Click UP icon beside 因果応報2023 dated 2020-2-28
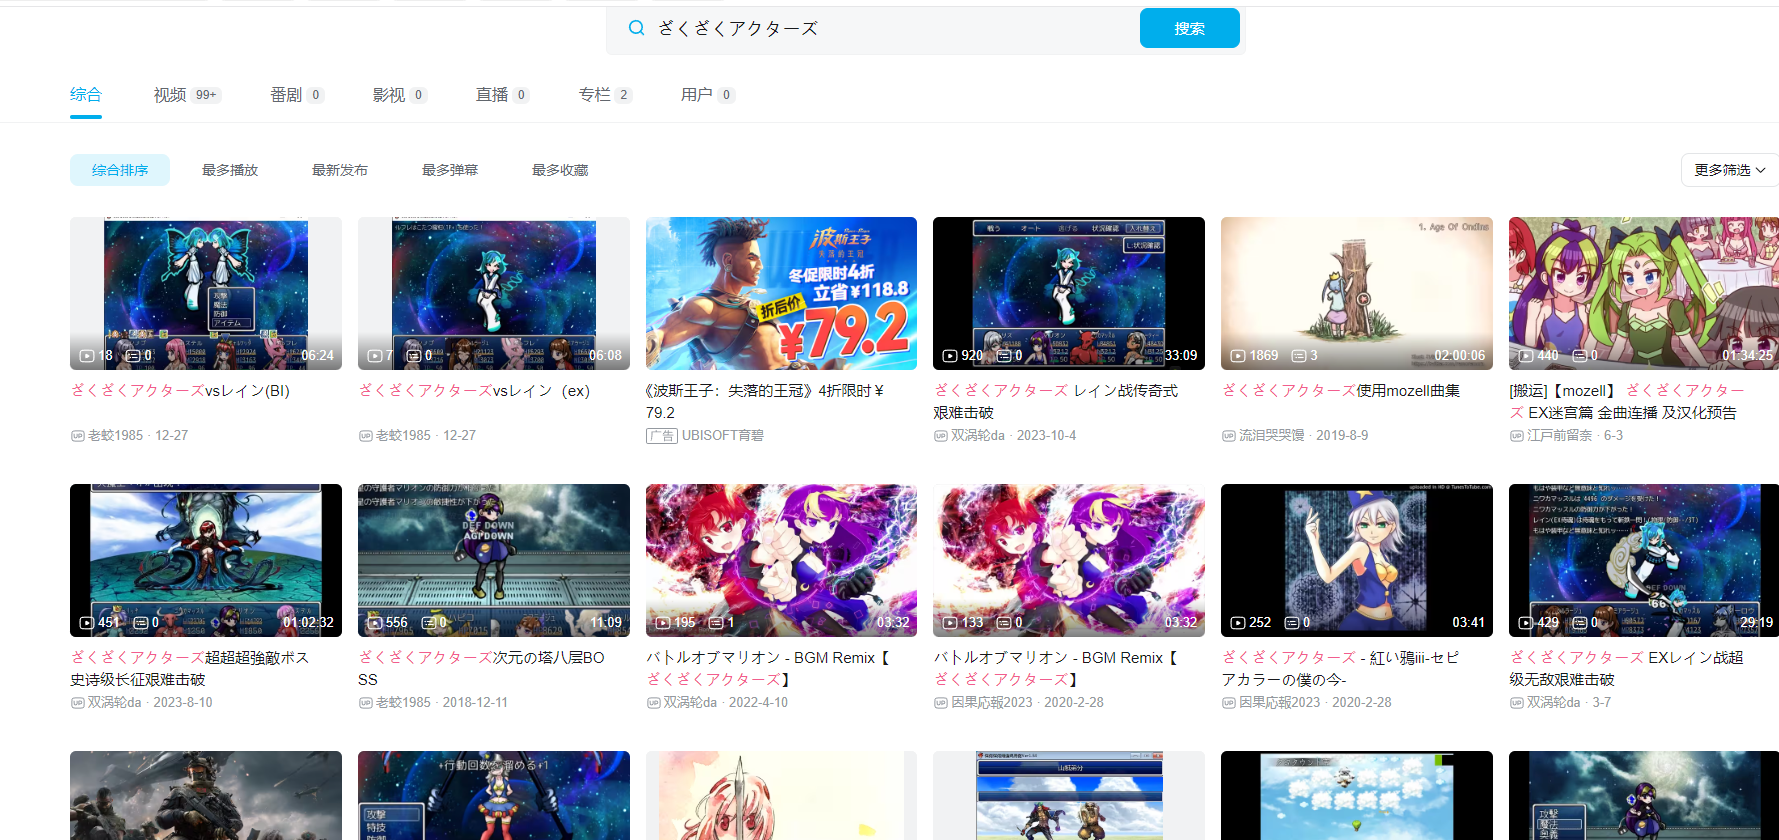Image resolution: width=1779 pixels, height=840 pixels. point(940,703)
